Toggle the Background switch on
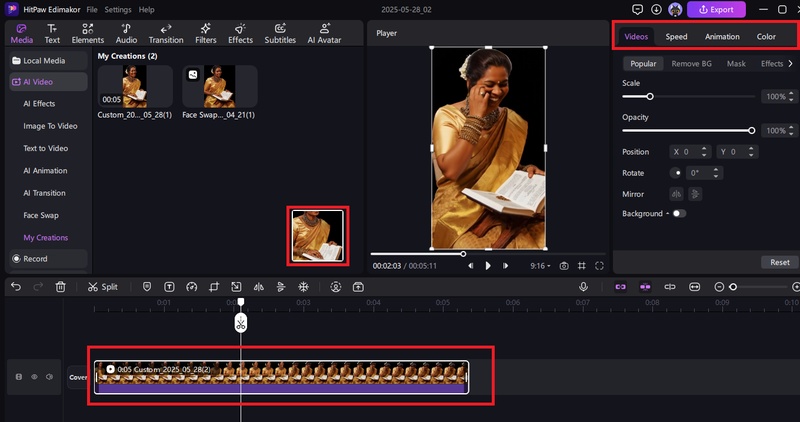The width and height of the screenshot is (800, 422). tap(679, 214)
